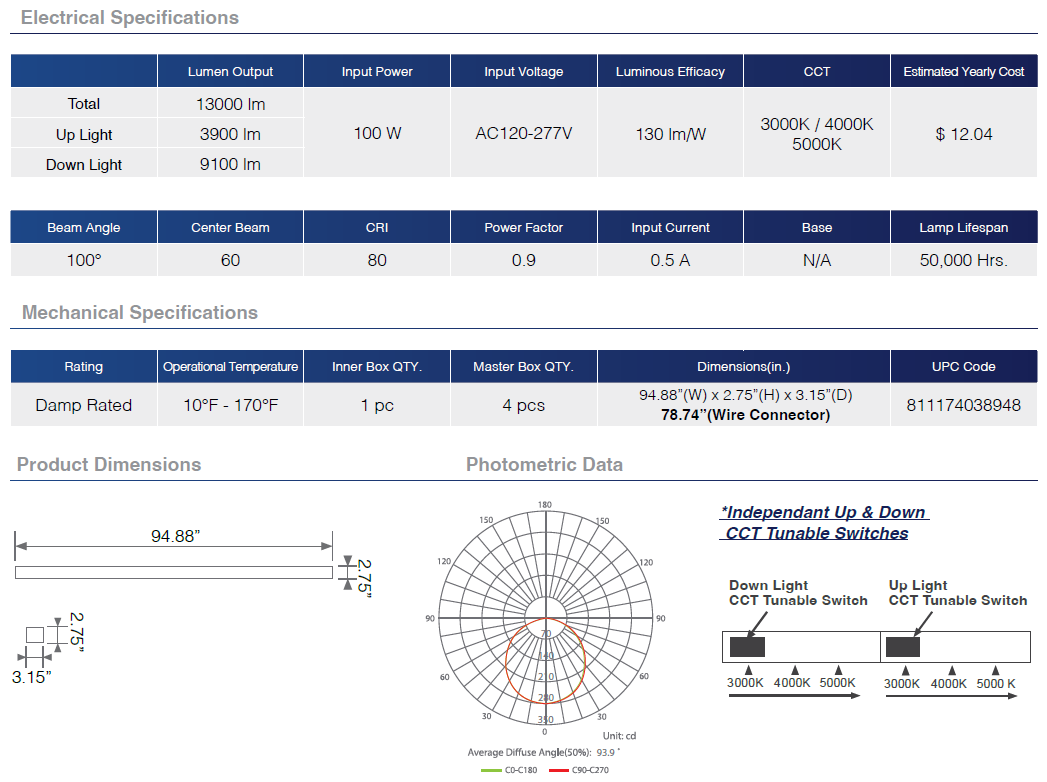The height and width of the screenshot is (782, 1047).
Task: Click the Electrical Specifications section heading
Action: [130, 18]
